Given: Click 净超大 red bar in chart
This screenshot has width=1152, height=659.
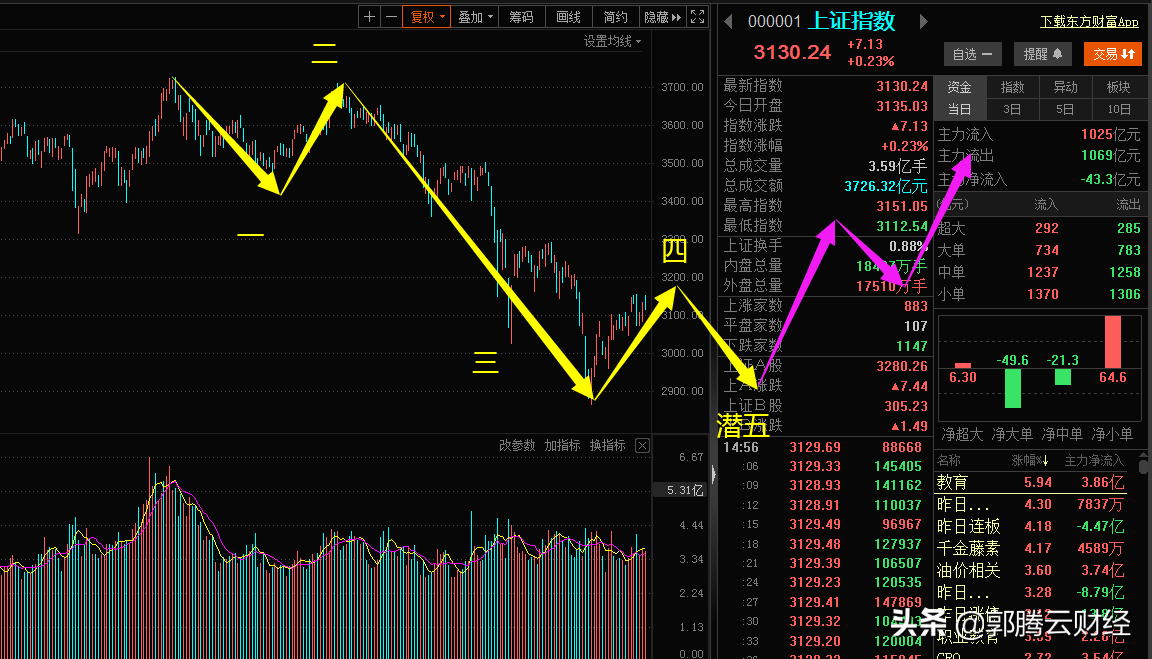Looking at the screenshot, I should coord(962,365).
